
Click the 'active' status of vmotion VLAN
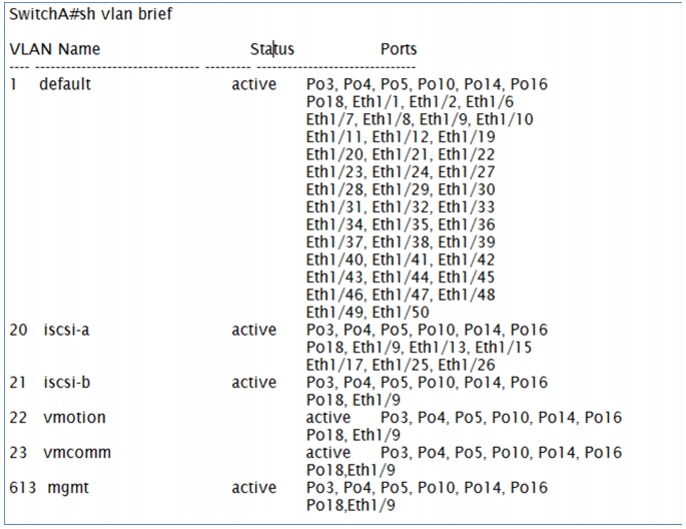pyautogui.click(x=328, y=417)
